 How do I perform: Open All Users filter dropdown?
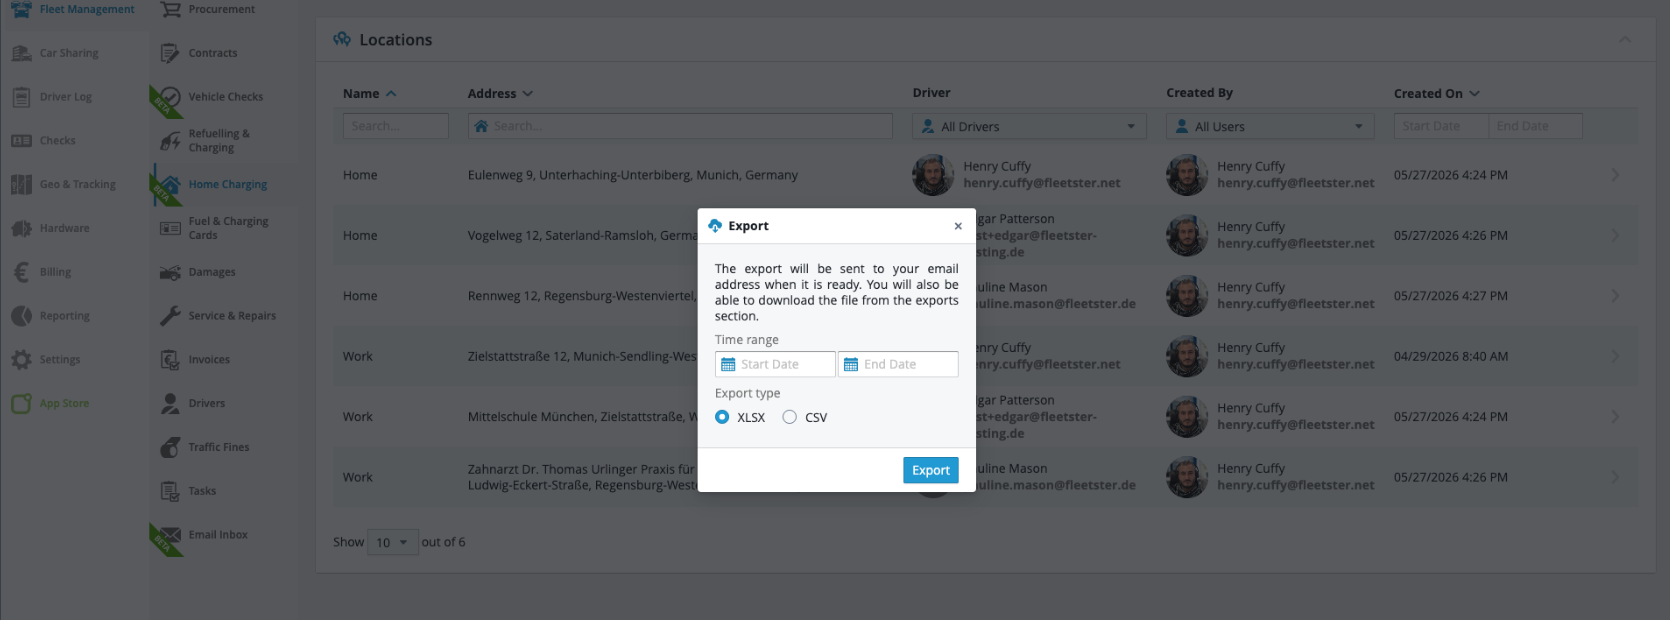[1270, 126]
